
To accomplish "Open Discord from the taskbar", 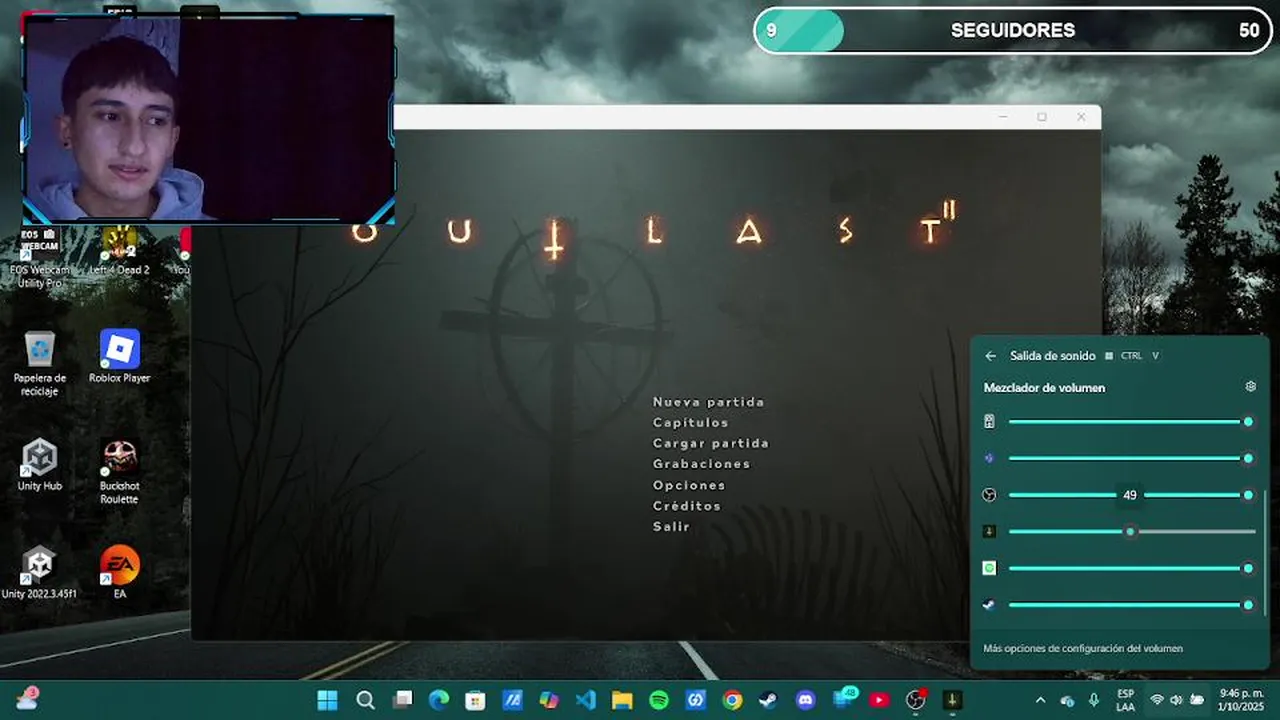I will 806,700.
